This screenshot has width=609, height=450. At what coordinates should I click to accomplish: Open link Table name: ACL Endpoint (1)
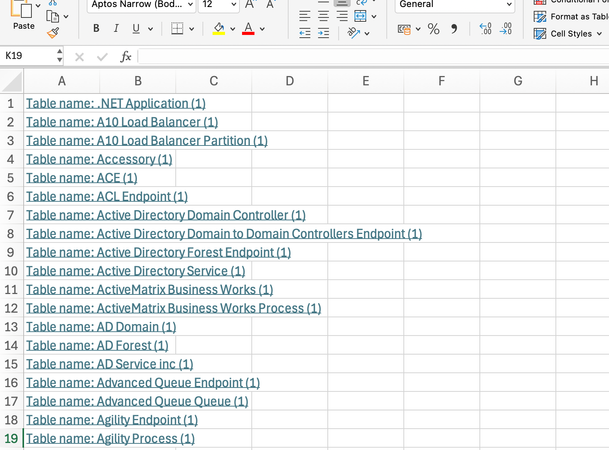(x=107, y=197)
